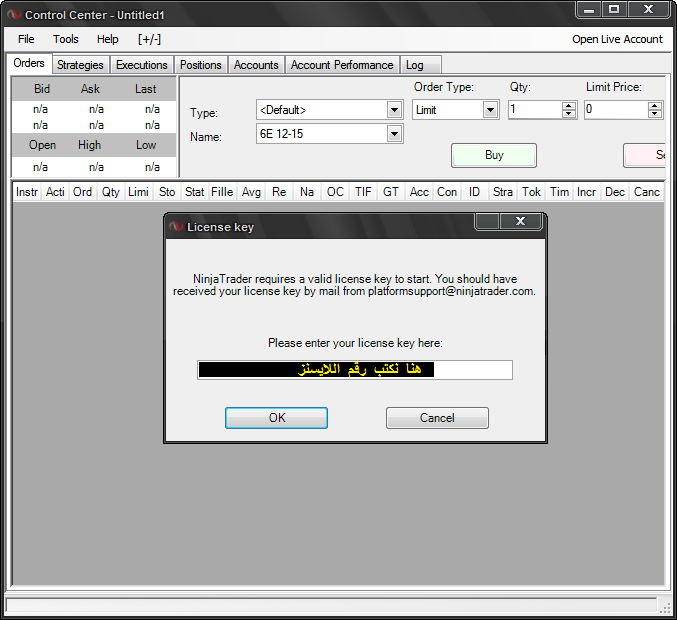
Task: Expand the Order Type Limit dropdown
Action: click(x=490, y=110)
